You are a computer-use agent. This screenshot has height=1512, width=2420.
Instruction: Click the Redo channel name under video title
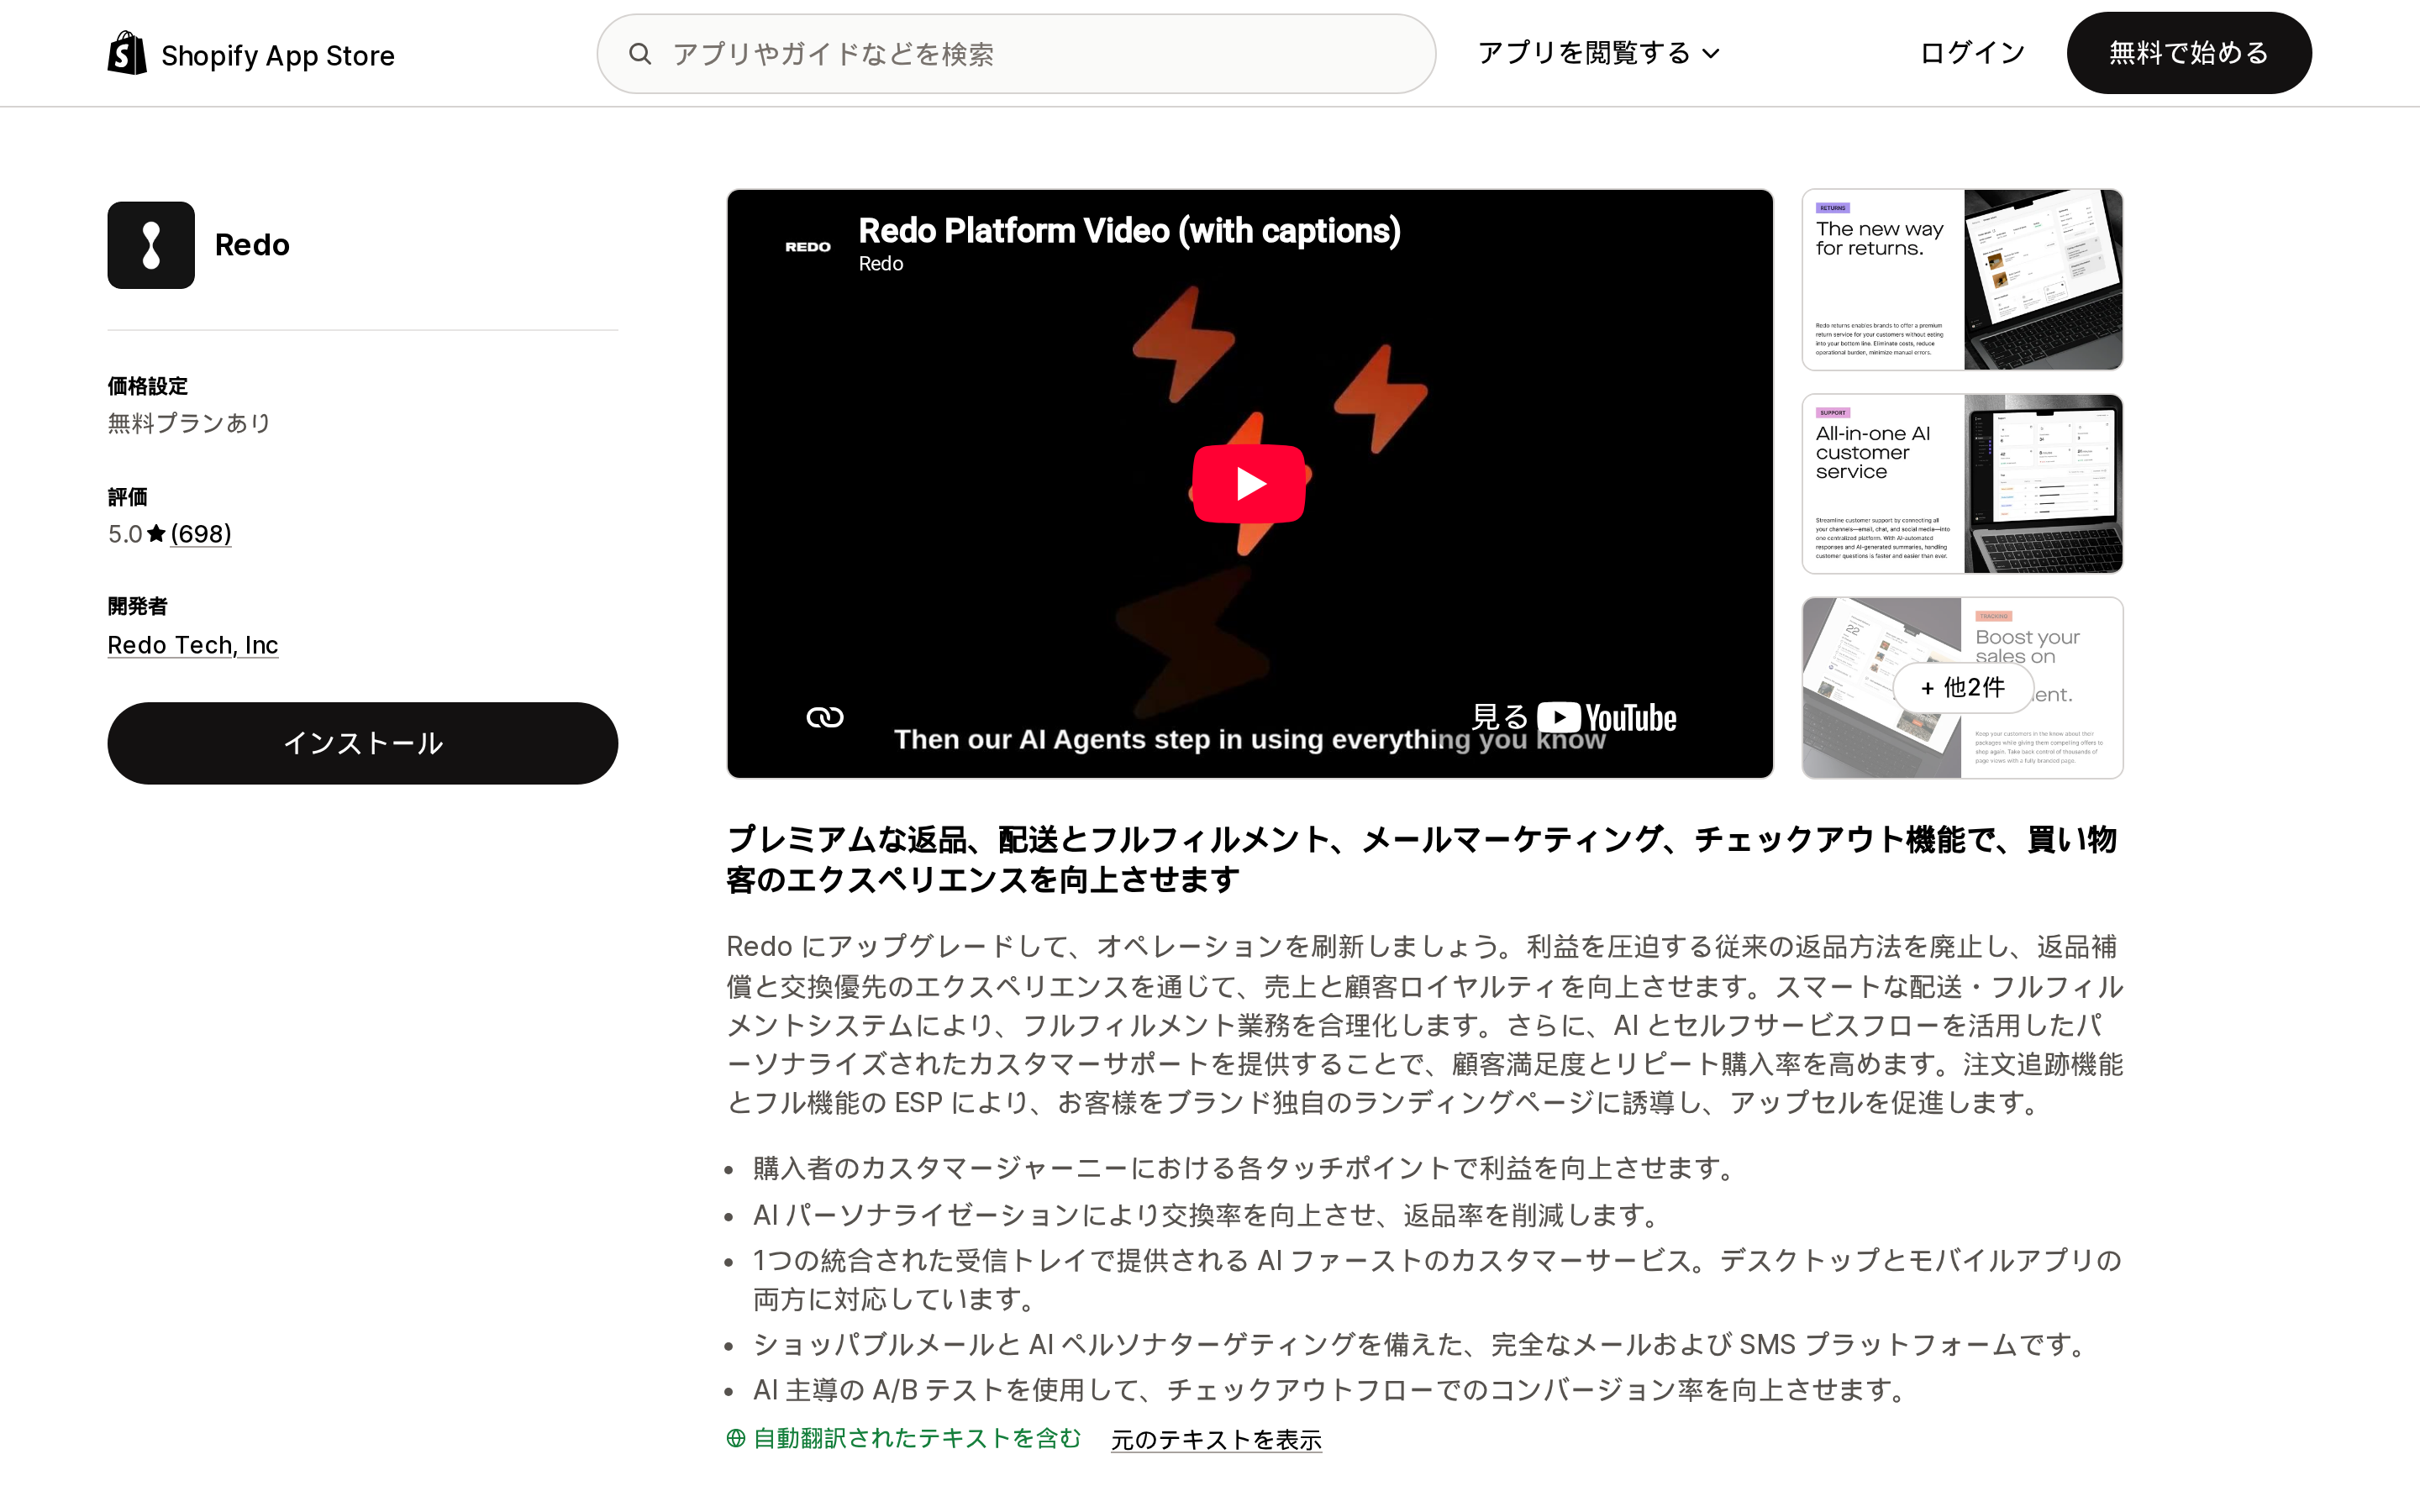pyautogui.click(x=881, y=264)
